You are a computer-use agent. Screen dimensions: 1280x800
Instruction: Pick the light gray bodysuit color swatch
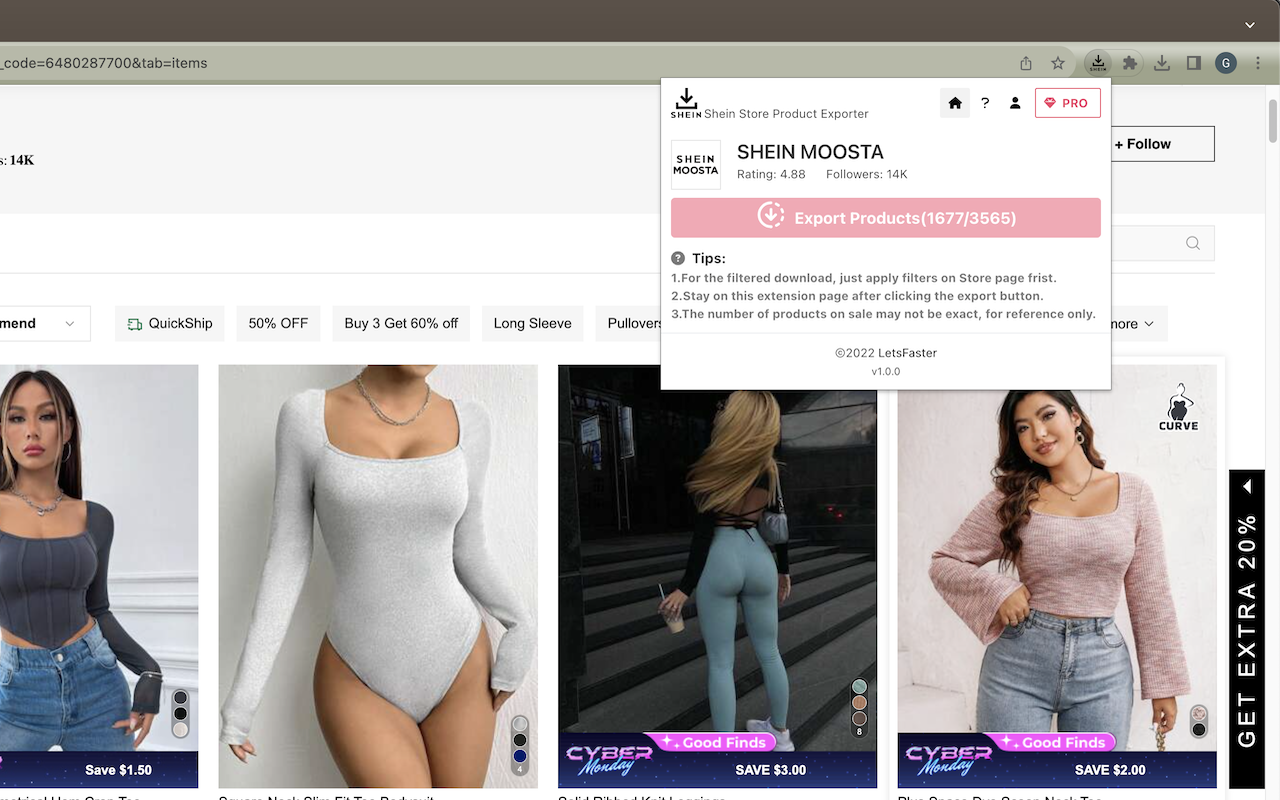(520, 724)
